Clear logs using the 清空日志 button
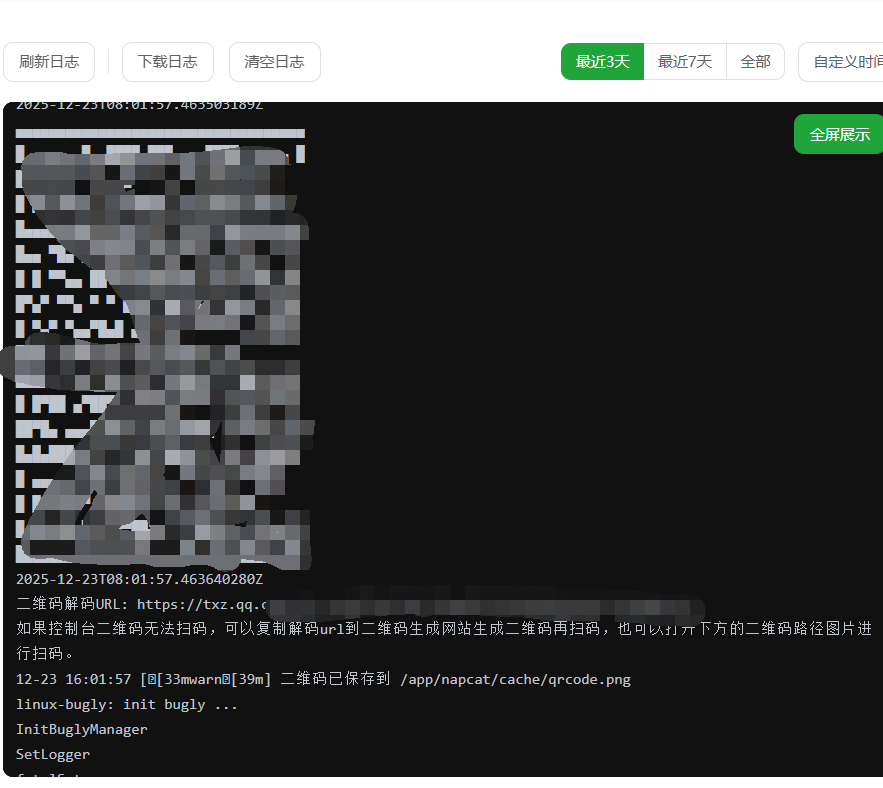 tap(275, 62)
